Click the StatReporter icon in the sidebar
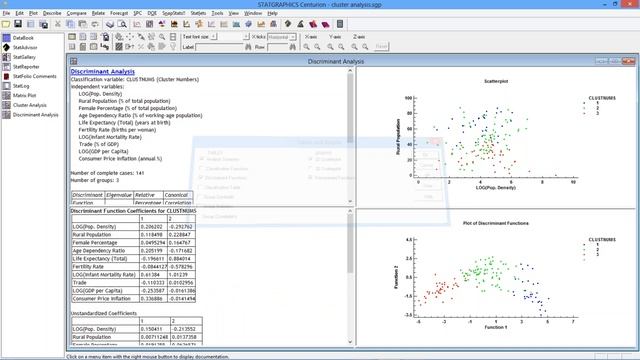640x360 pixels. coord(6,67)
